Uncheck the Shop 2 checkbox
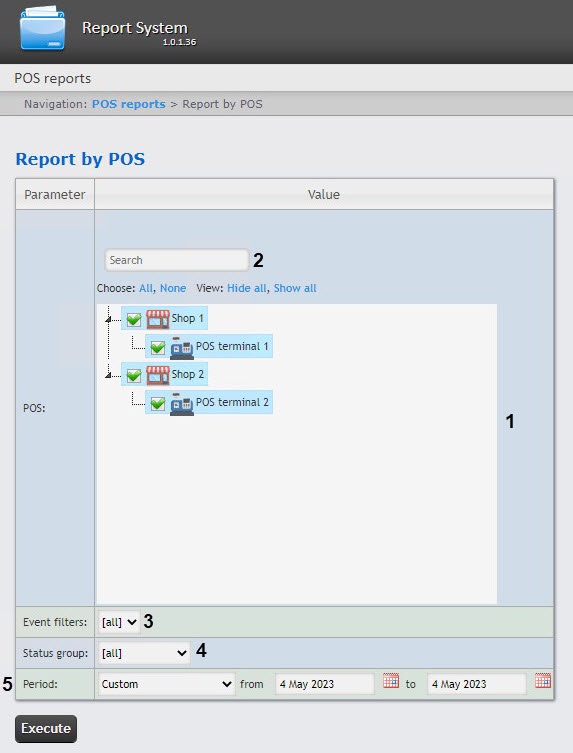573x753 pixels. pos(134,375)
